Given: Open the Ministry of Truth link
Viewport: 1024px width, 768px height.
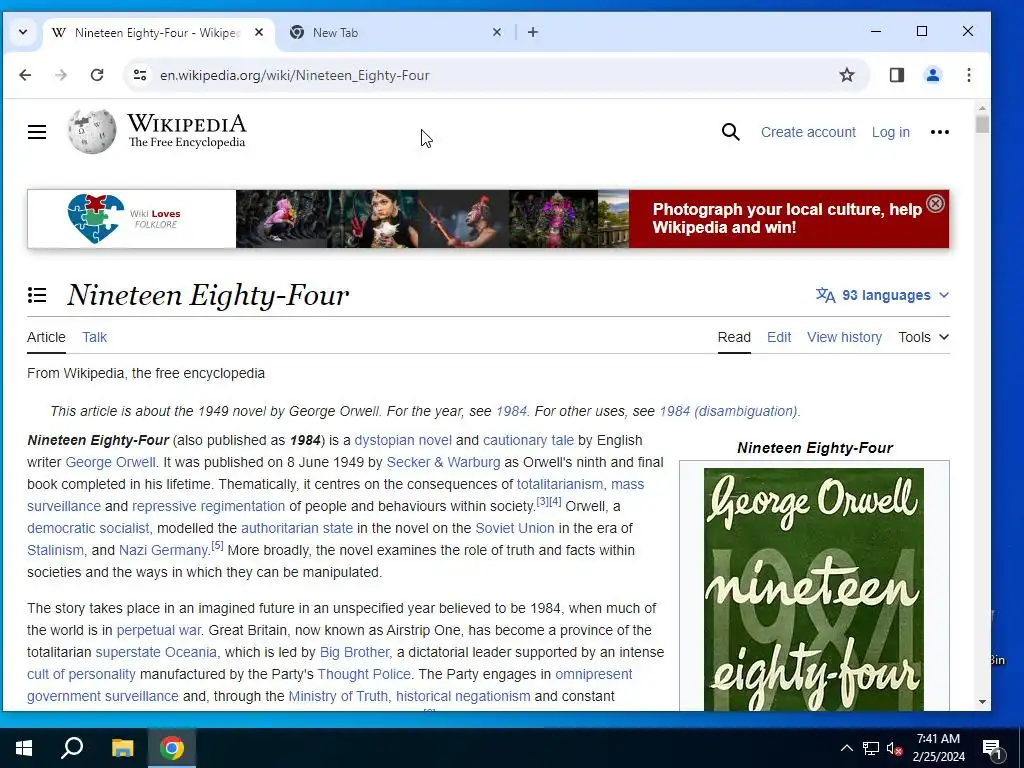Looking at the screenshot, I should point(338,697).
